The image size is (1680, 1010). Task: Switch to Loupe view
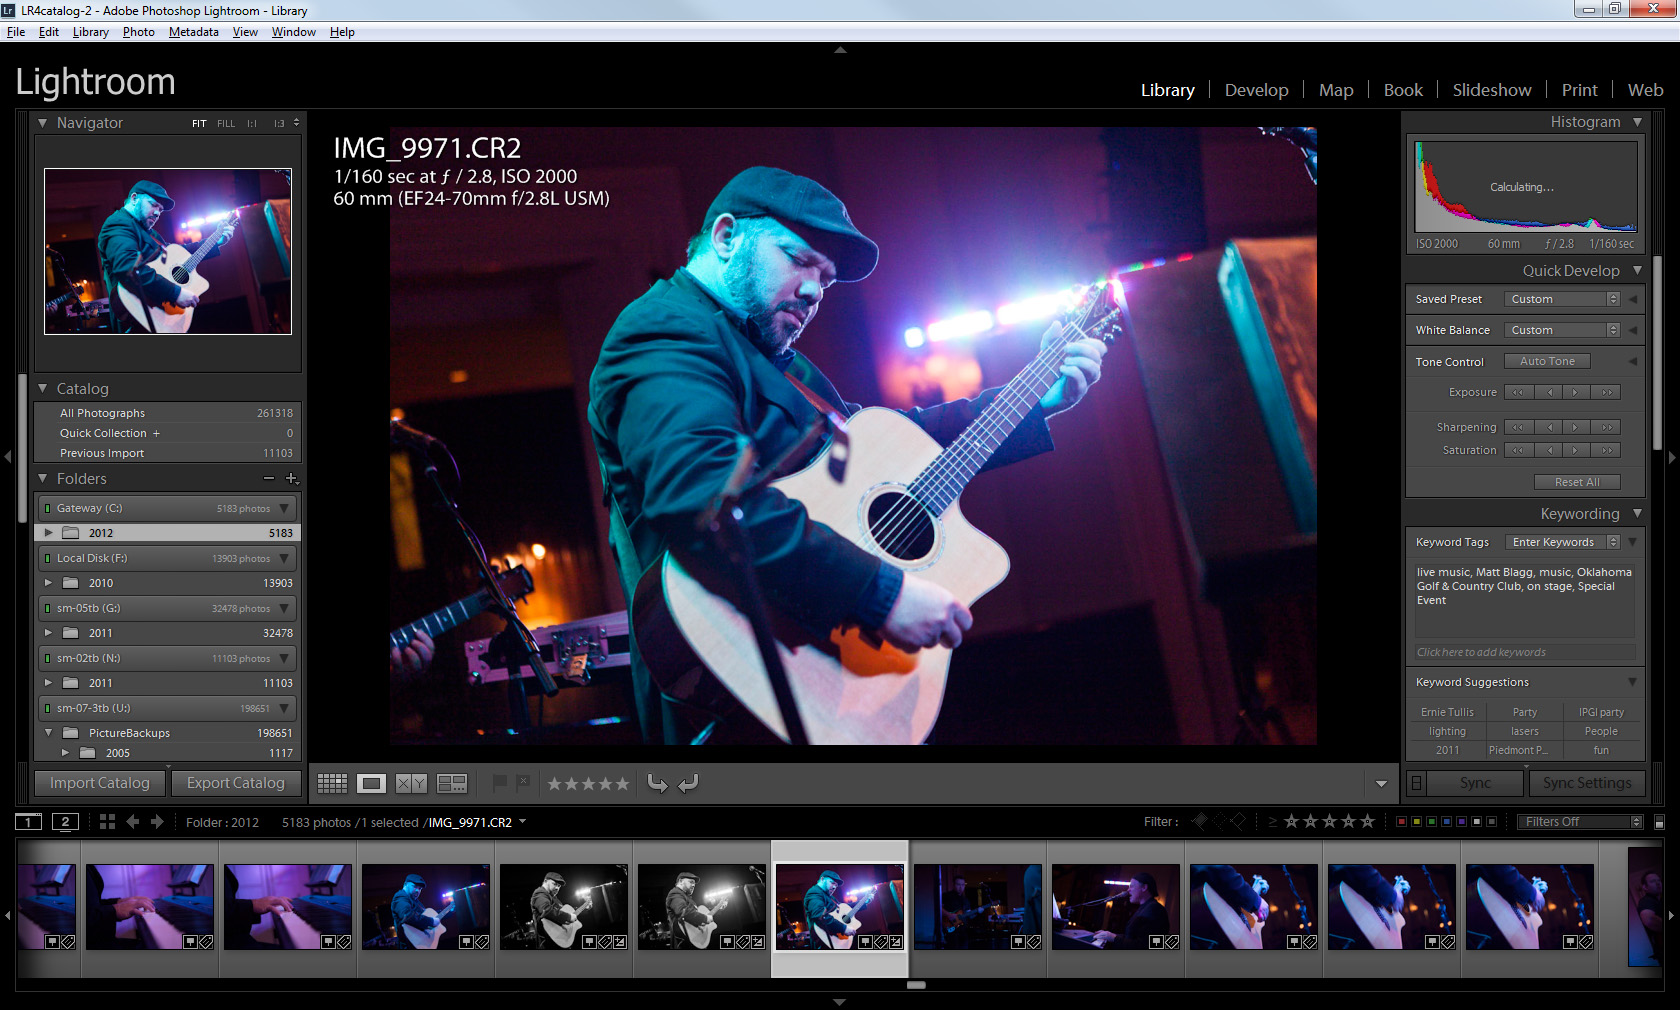[x=372, y=783]
